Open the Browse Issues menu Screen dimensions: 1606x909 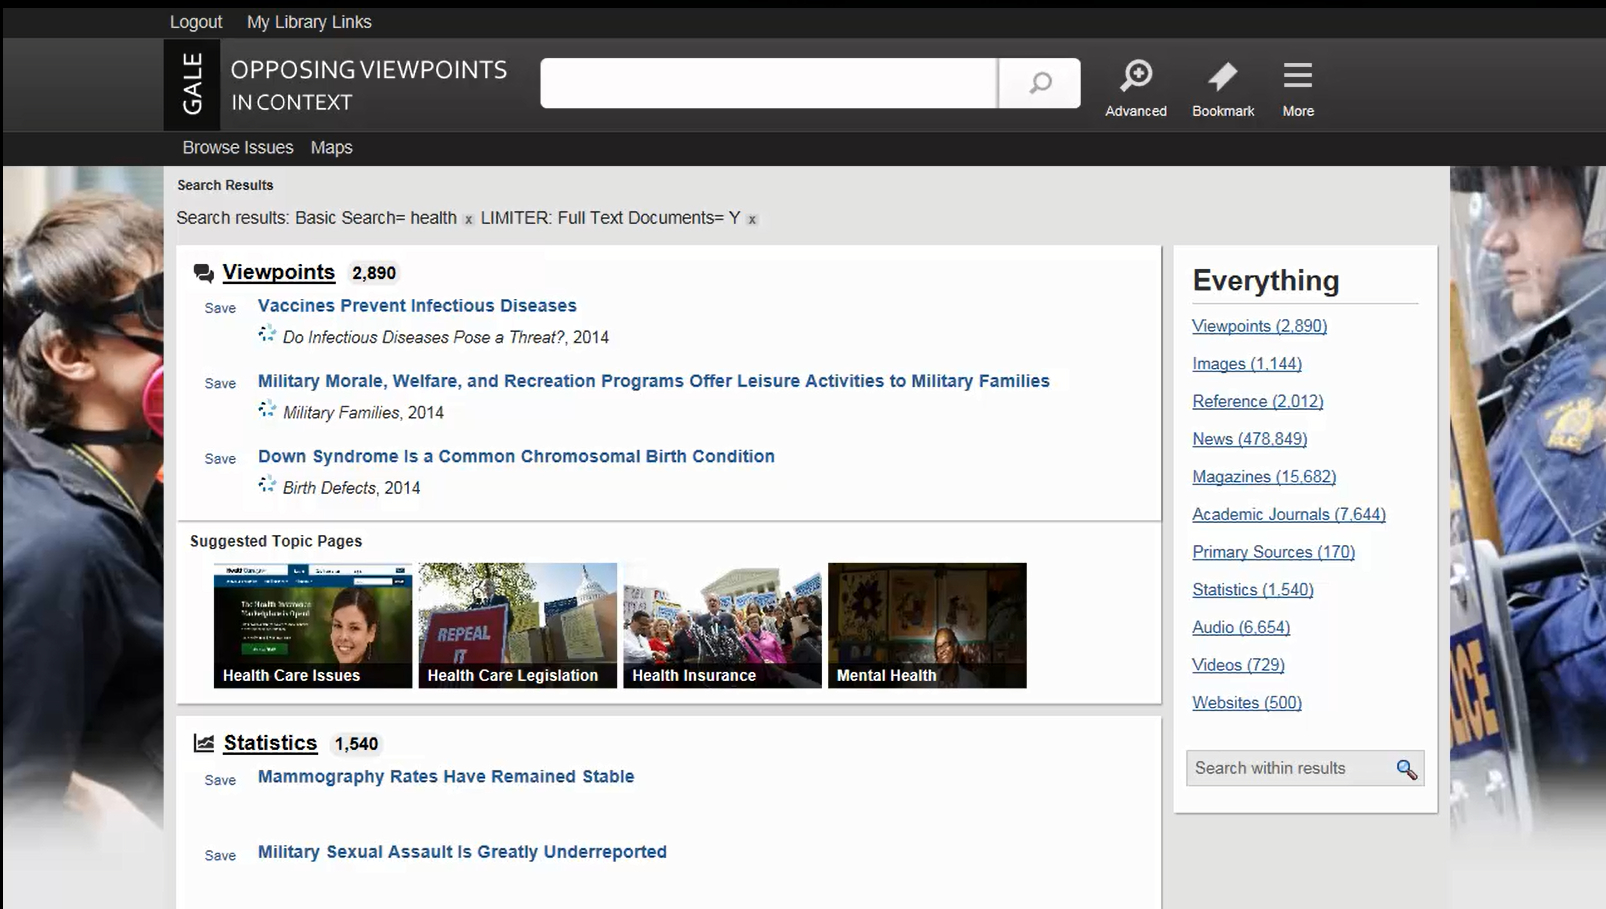pyautogui.click(x=238, y=148)
